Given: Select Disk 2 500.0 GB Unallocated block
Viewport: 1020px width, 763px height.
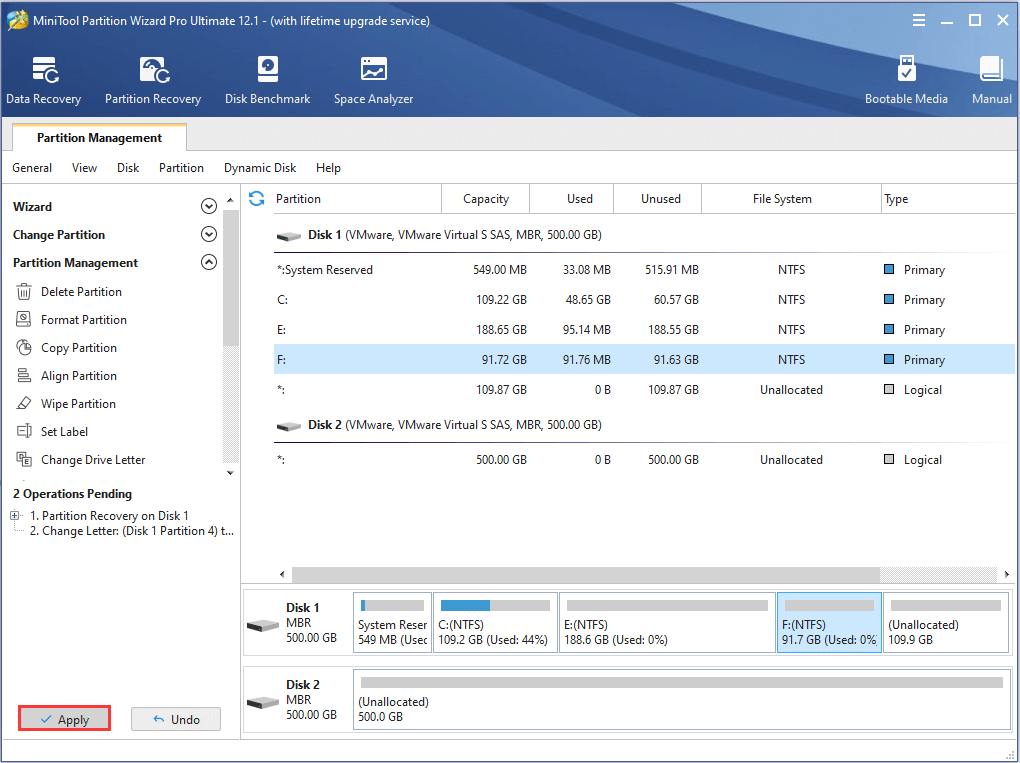Looking at the screenshot, I should (681, 699).
